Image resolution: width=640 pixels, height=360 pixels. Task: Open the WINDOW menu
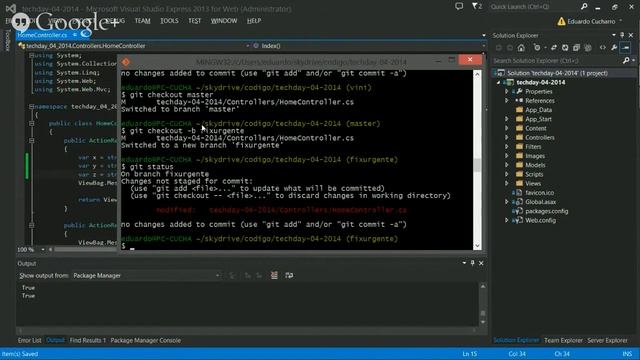pos(224,21)
